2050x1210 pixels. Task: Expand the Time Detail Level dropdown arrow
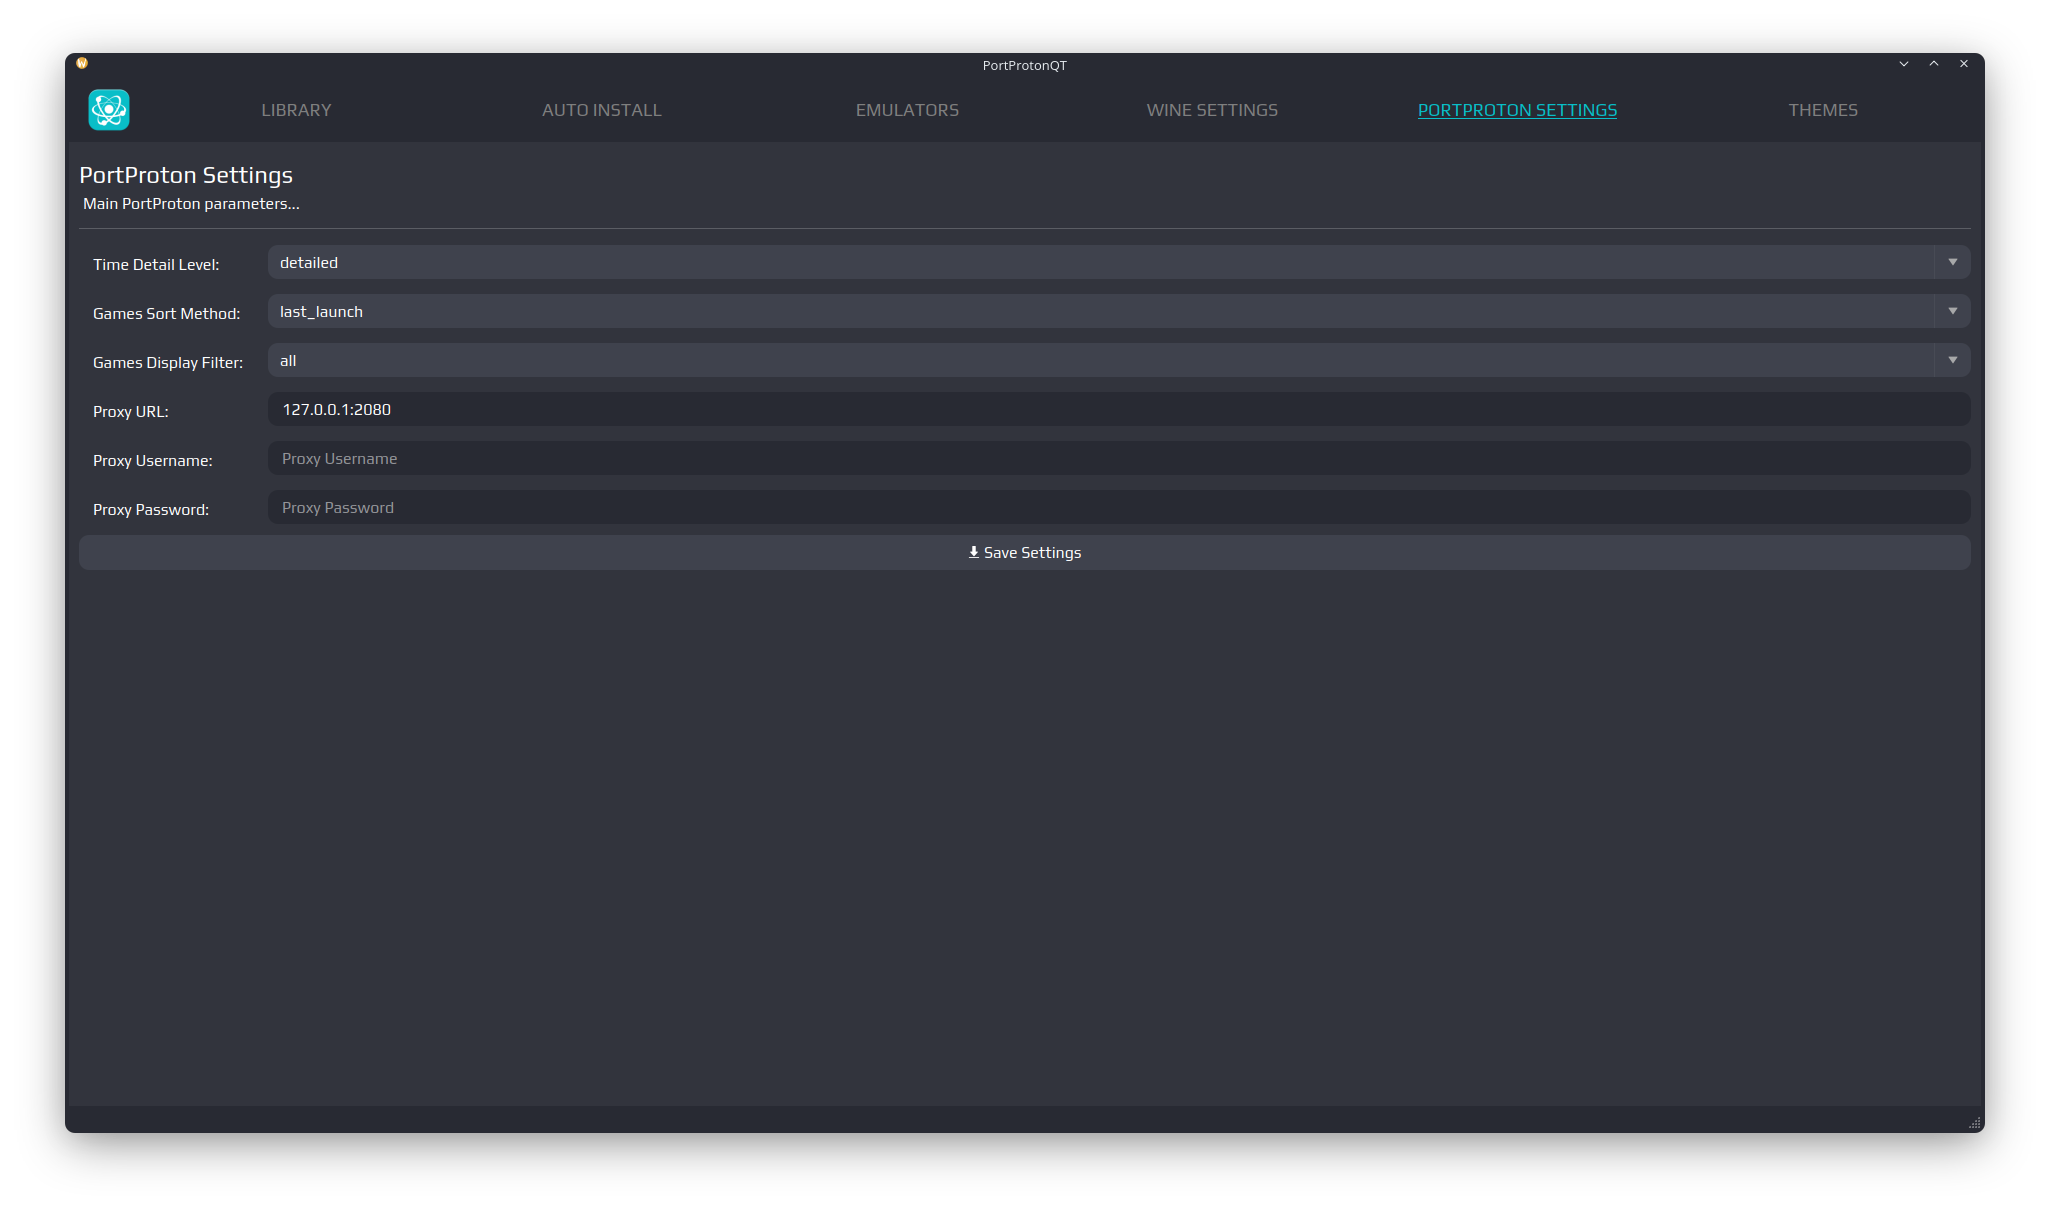tap(1952, 262)
